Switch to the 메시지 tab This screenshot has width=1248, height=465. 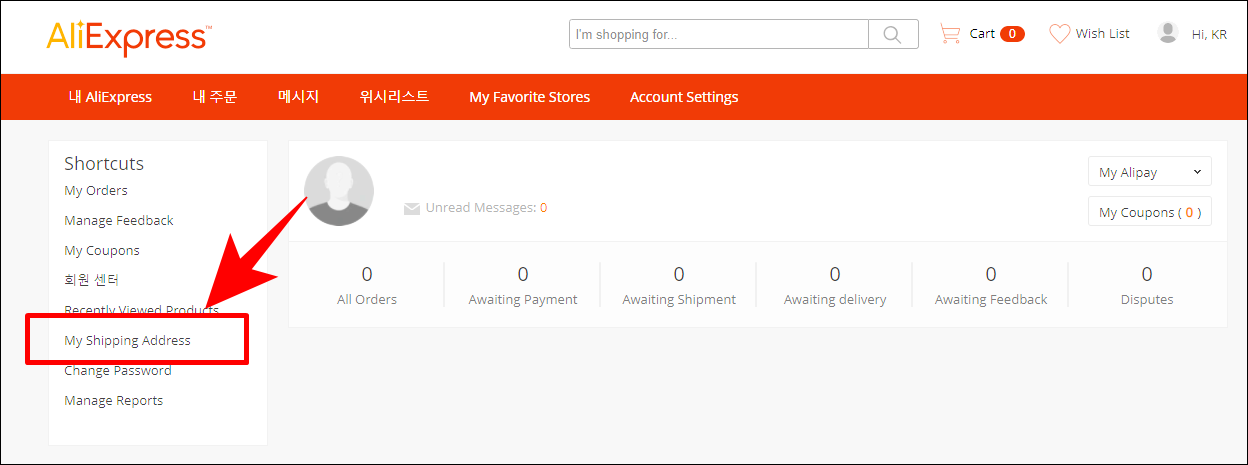coord(298,97)
